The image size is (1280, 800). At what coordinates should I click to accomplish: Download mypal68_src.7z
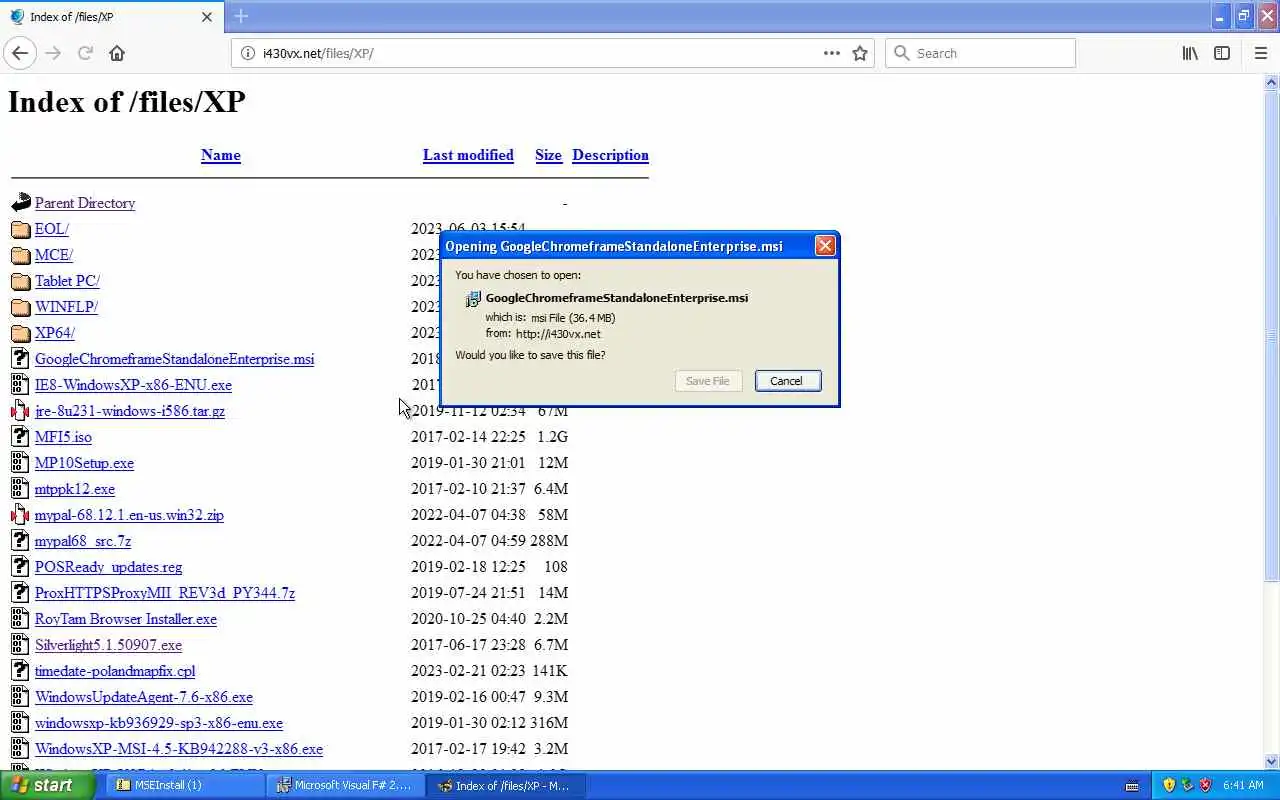(x=83, y=541)
